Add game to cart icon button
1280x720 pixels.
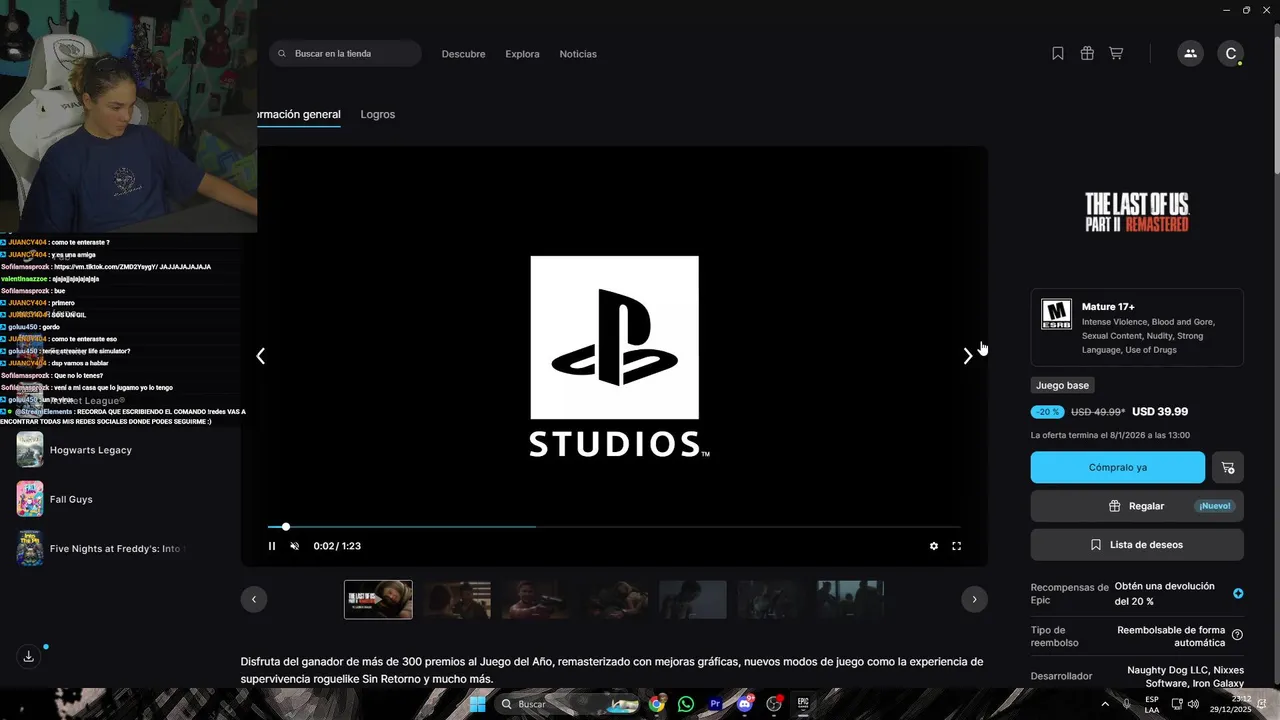(x=1228, y=467)
